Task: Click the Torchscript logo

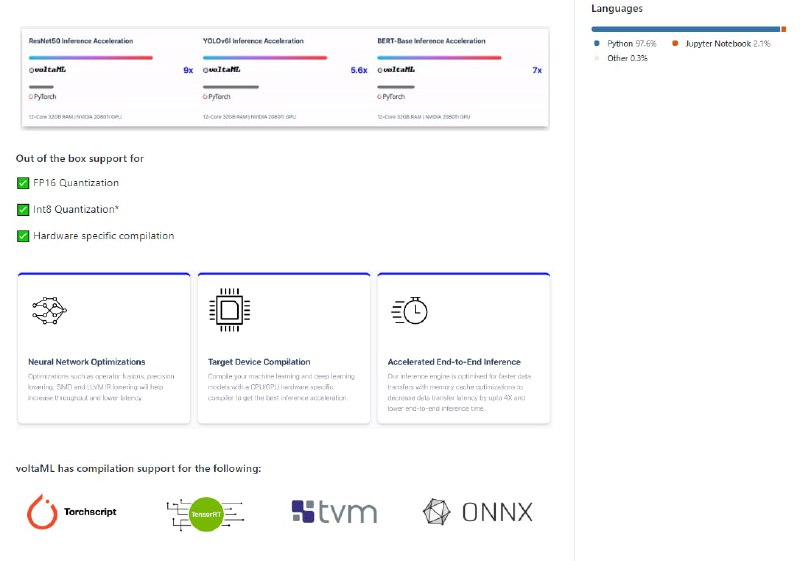Action: [72, 511]
